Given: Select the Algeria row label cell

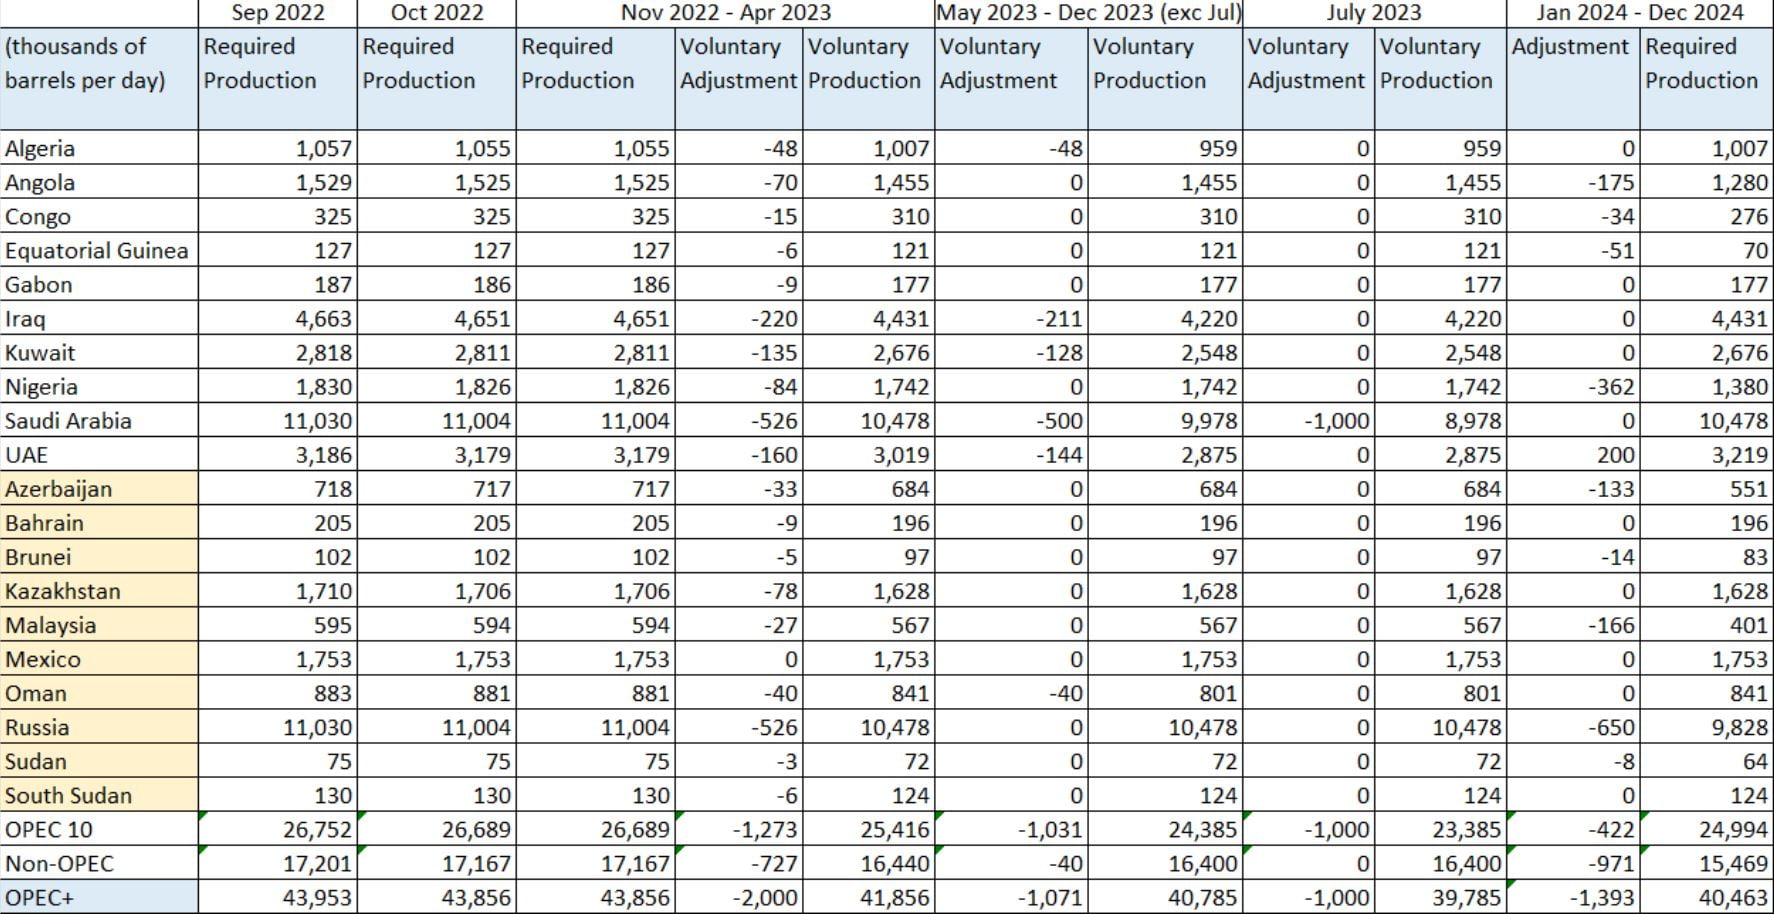Looking at the screenshot, I should click(x=99, y=148).
